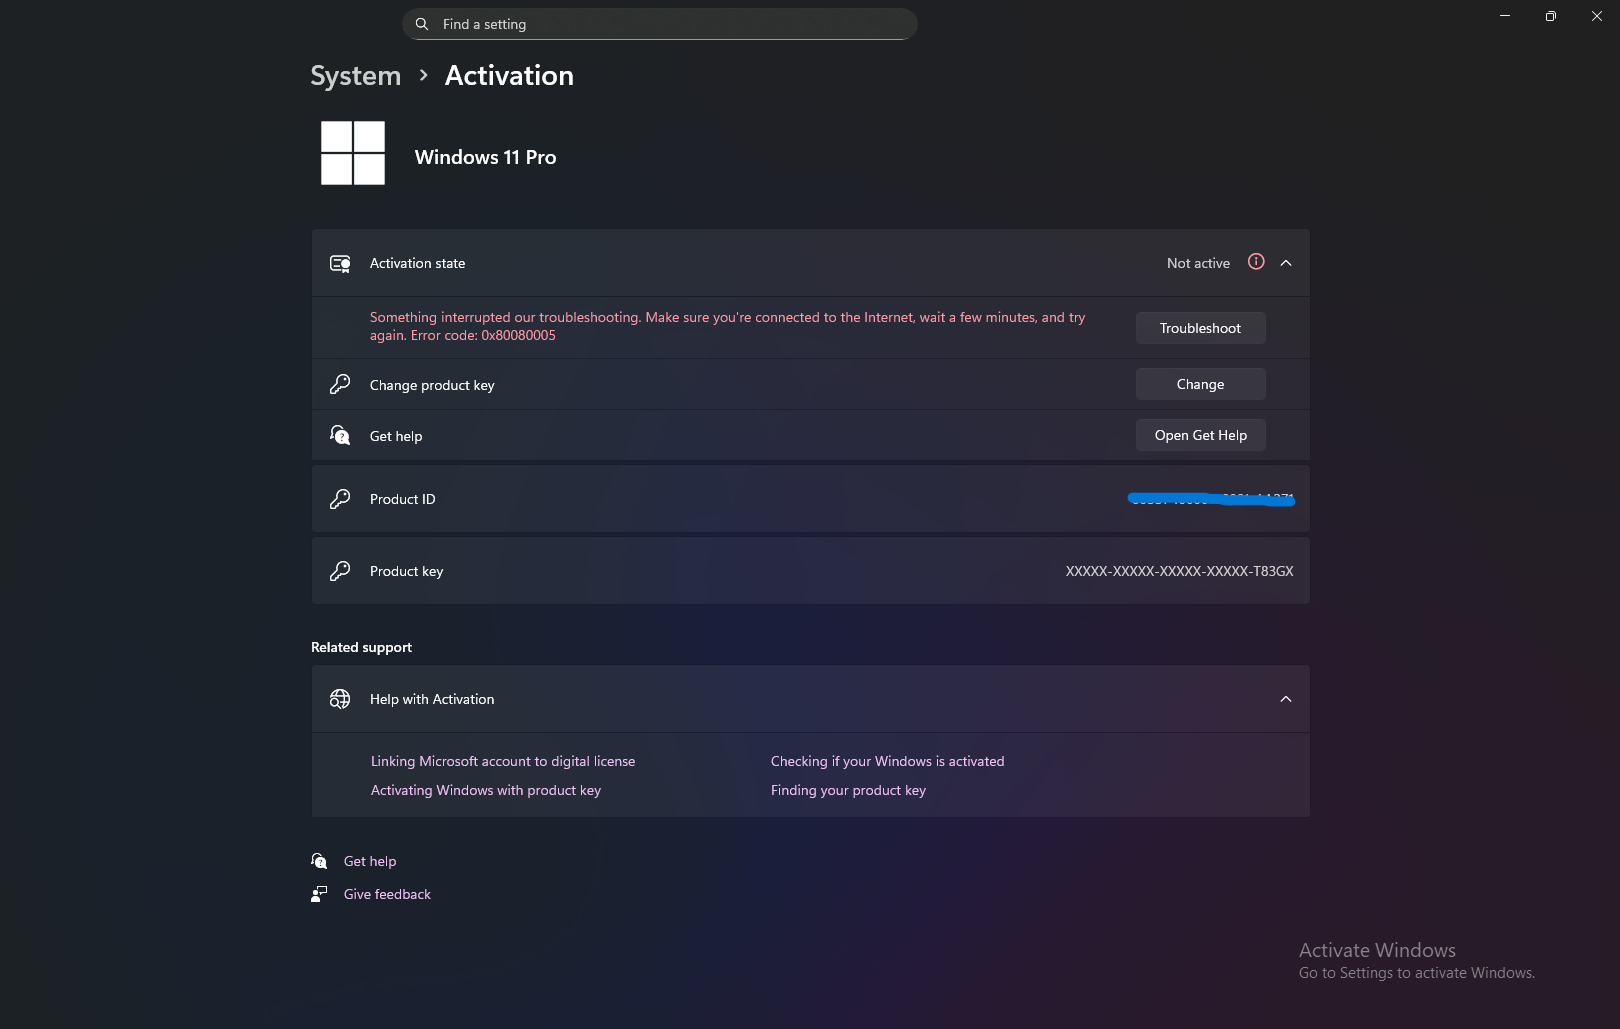The image size is (1620, 1029).
Task: Click the Windows logo beside Windows 11 Pro
Action: click(x=352, y=153)
